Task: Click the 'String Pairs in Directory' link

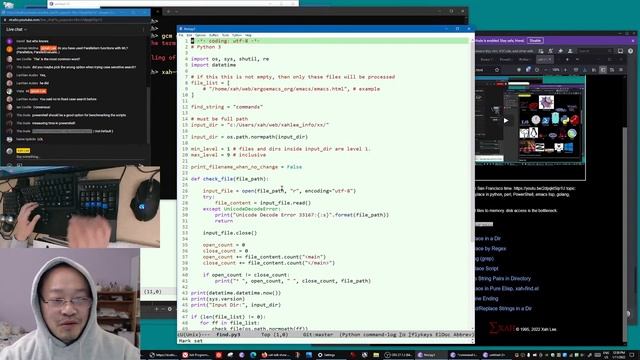Action: click(x=503, y=278)
